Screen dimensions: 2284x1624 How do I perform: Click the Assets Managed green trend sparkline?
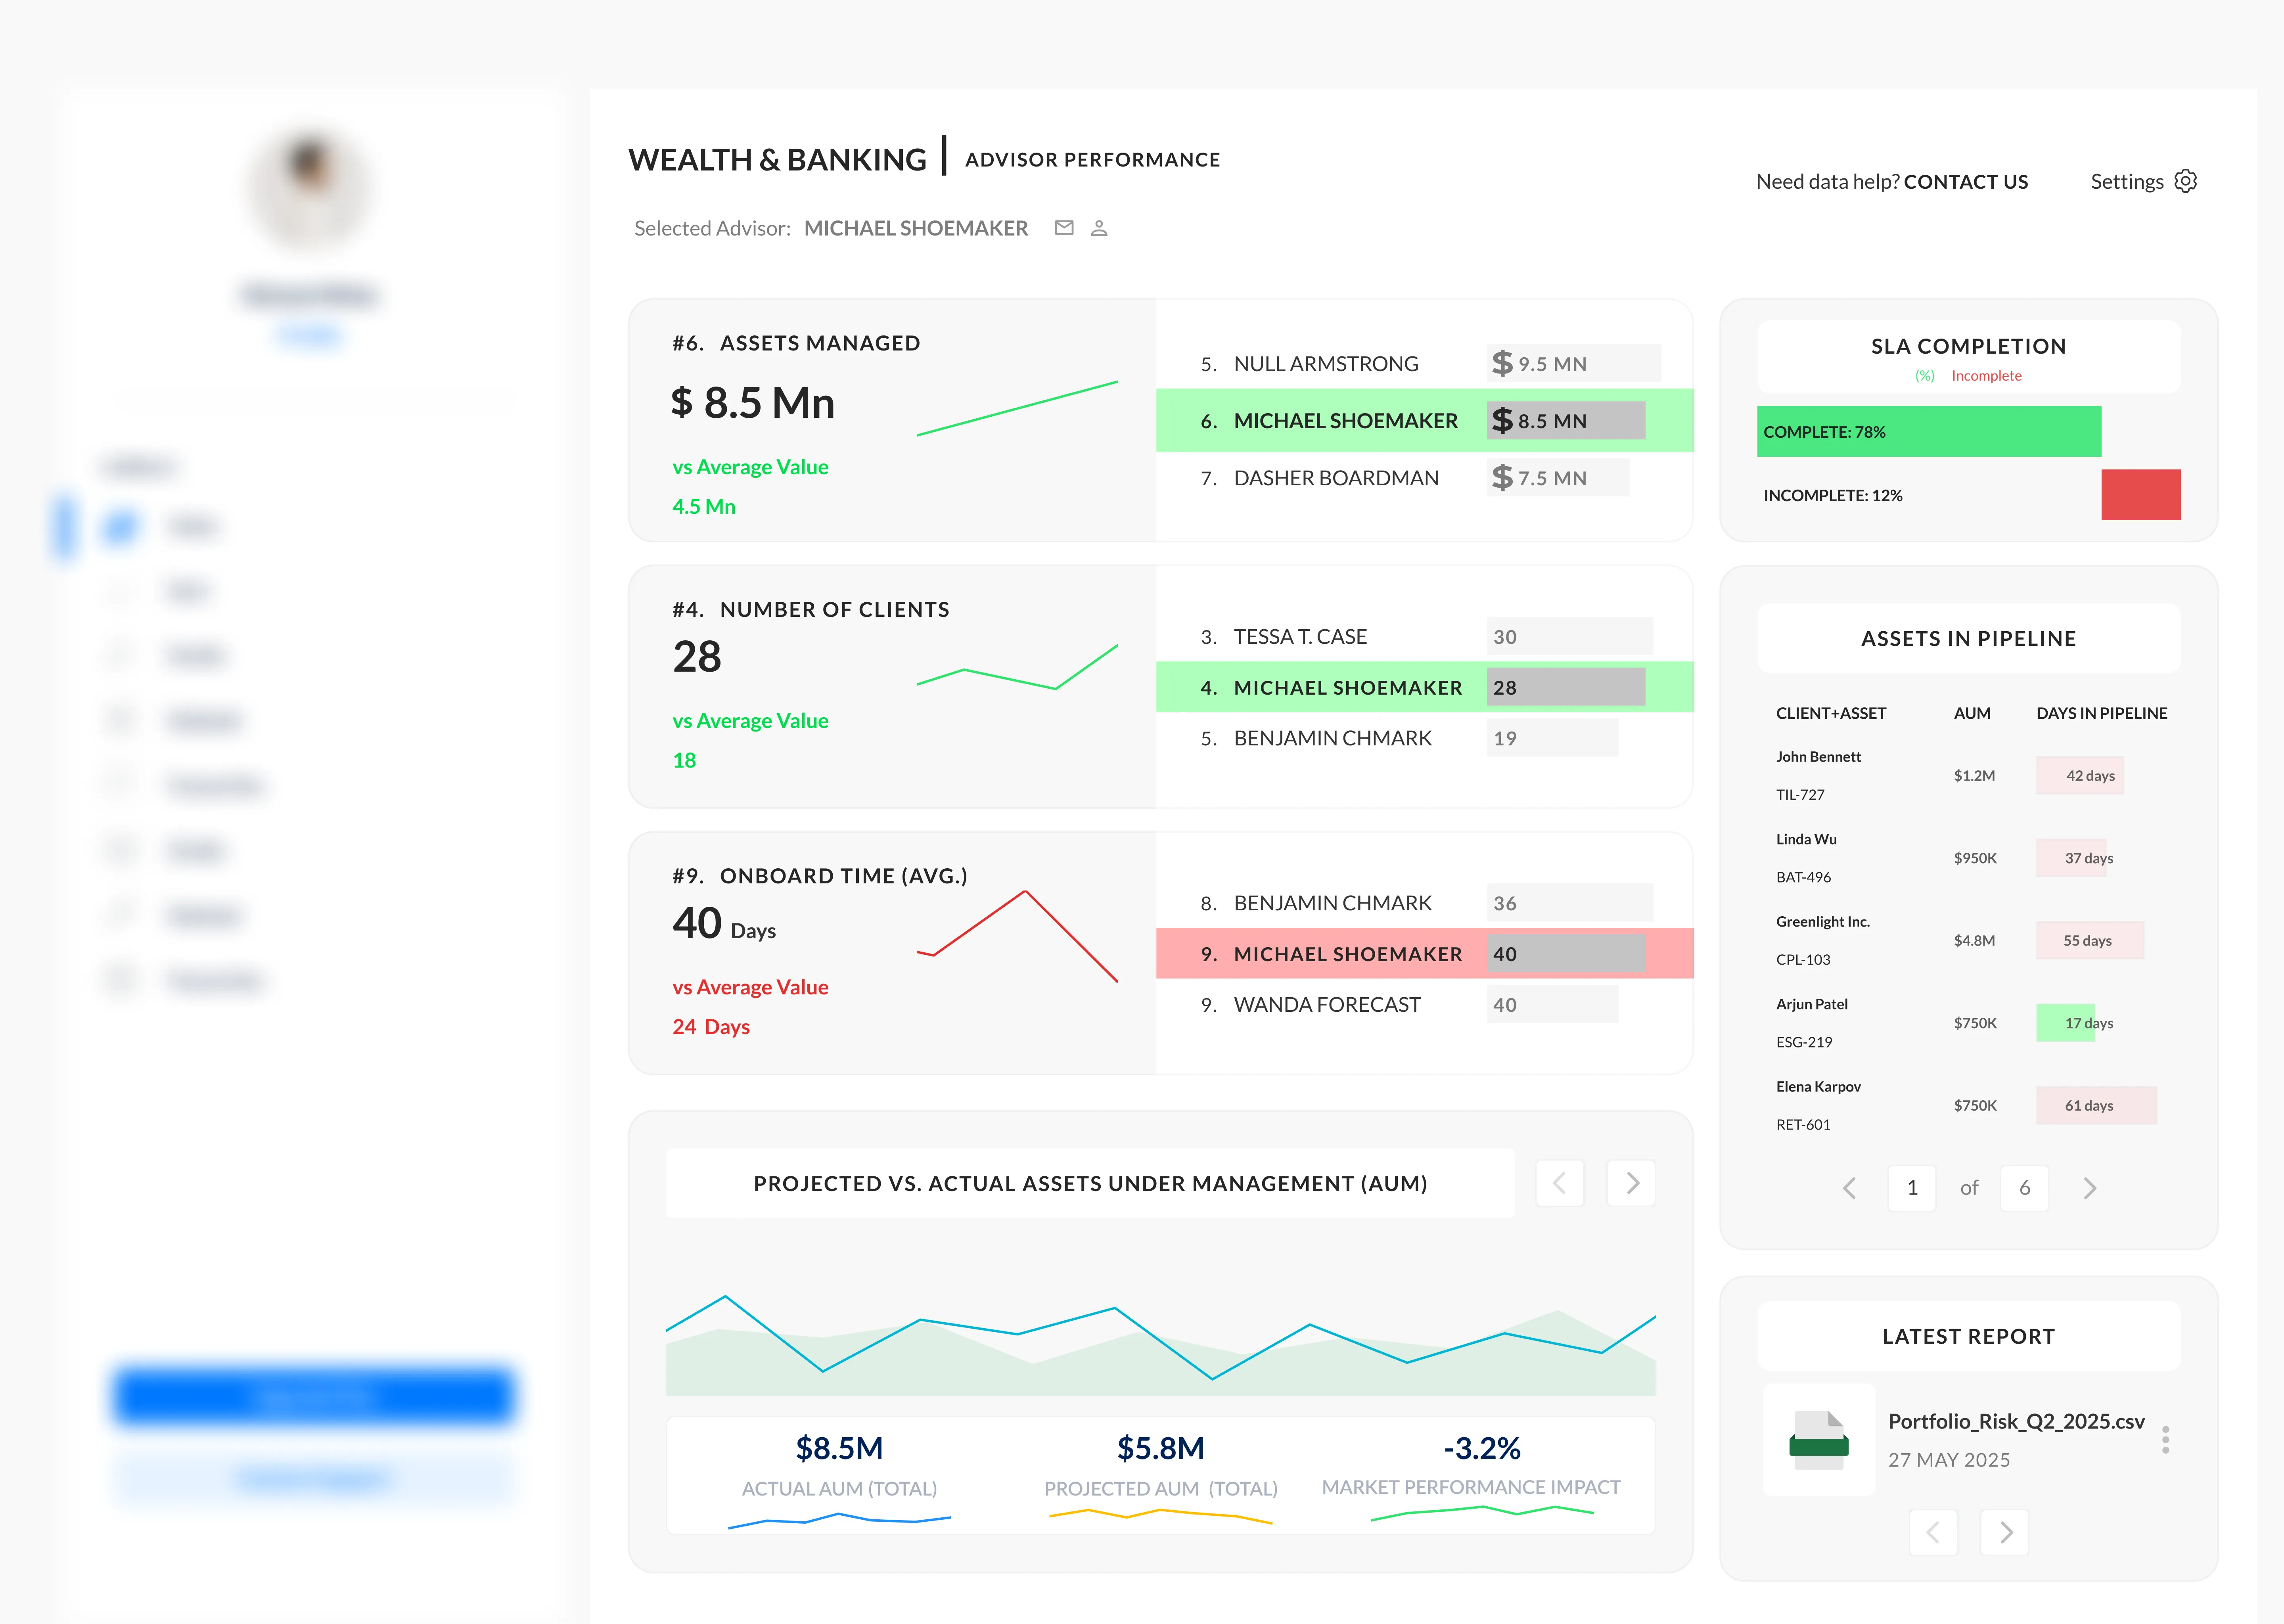pos(1017,408)
